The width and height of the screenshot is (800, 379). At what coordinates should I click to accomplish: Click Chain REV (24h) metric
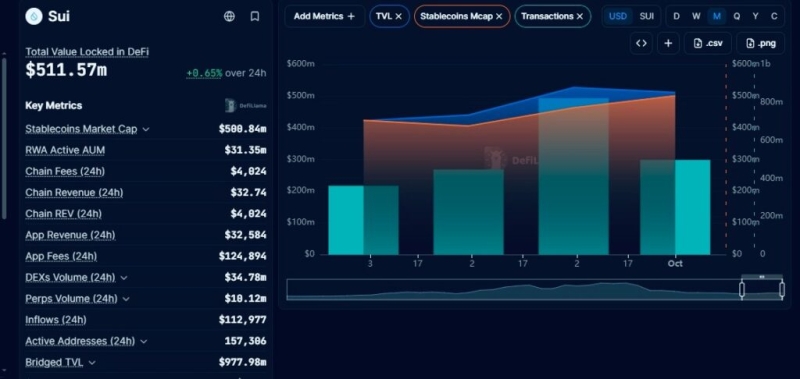pyautogui.click(x=64, y=214)
